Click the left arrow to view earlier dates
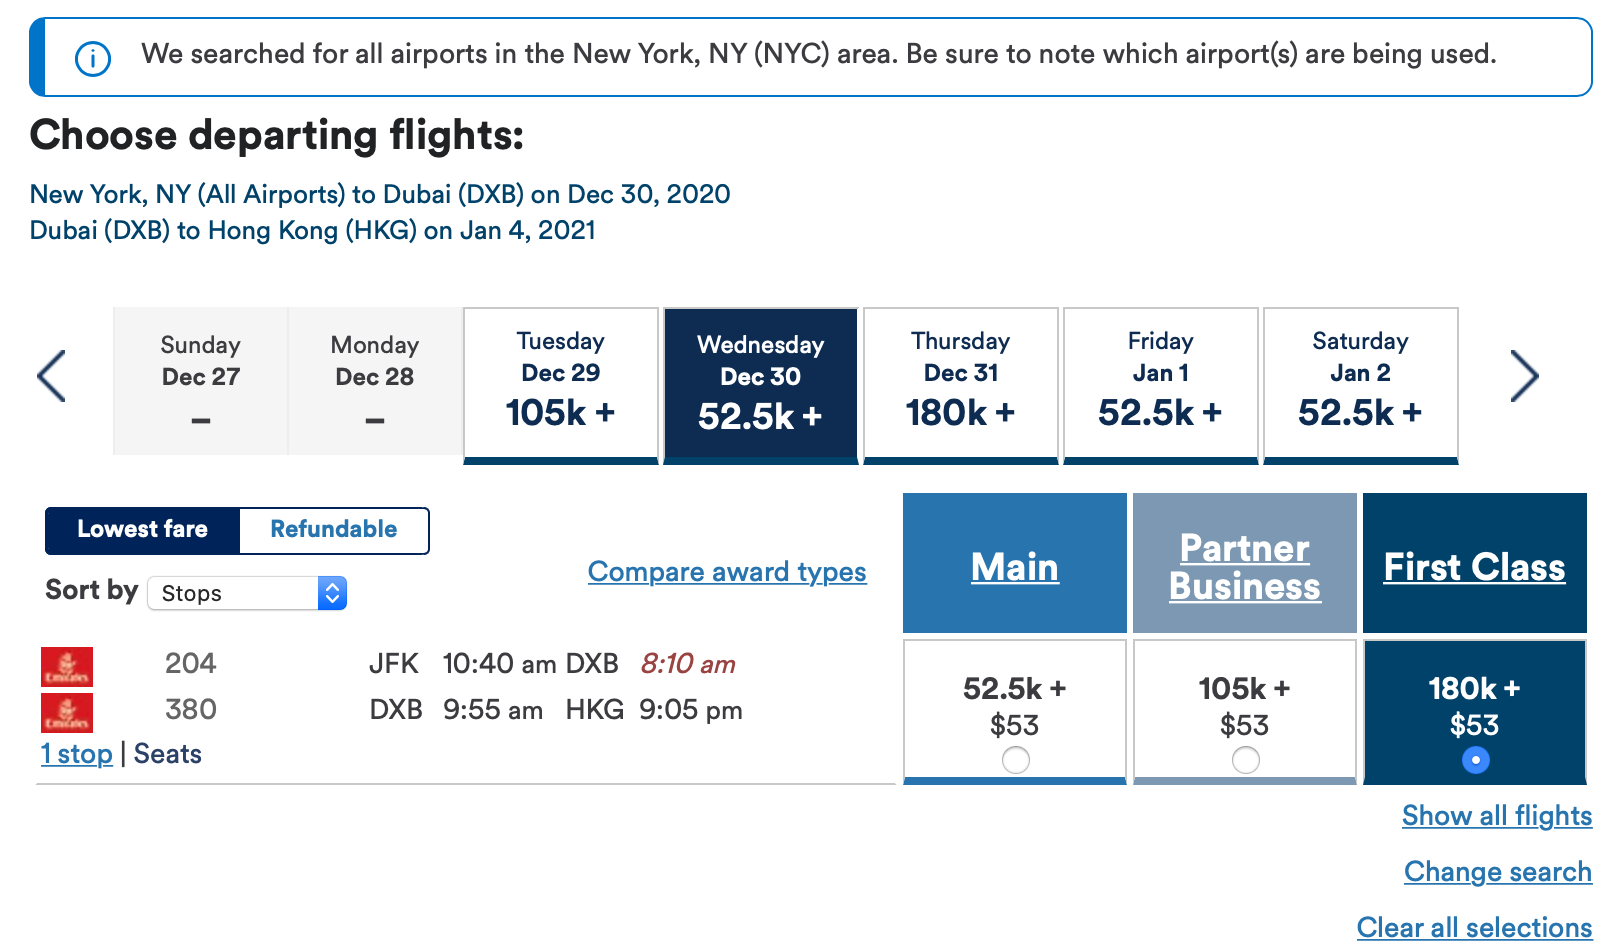Image resolution: width=1612 pixels, height=948 pixels. (51, 375)
